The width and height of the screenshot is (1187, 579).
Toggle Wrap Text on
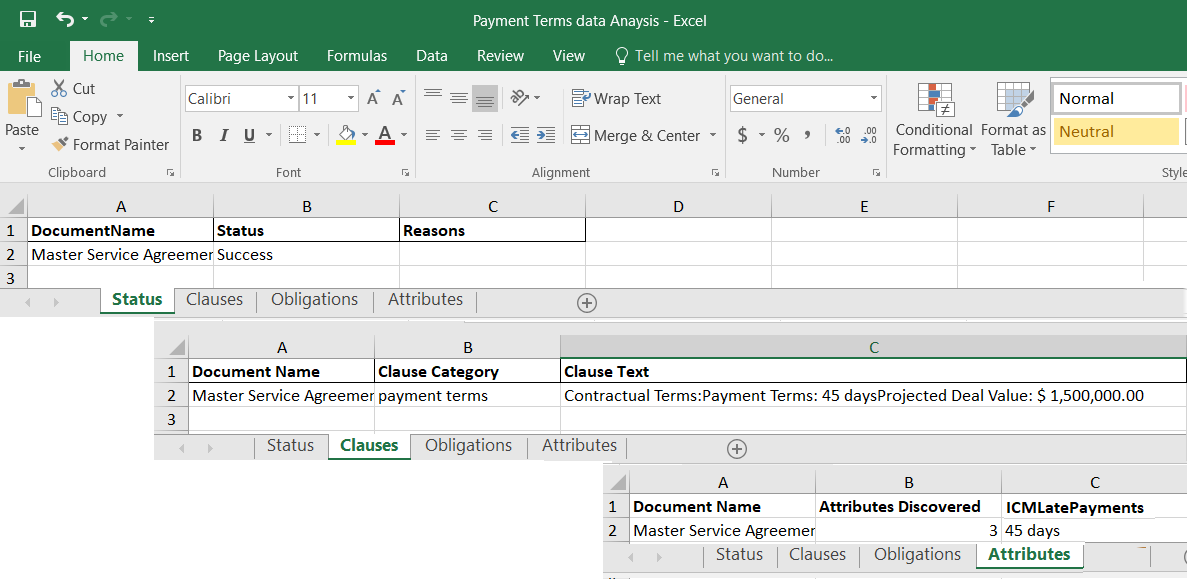click(x=616, y=98)
